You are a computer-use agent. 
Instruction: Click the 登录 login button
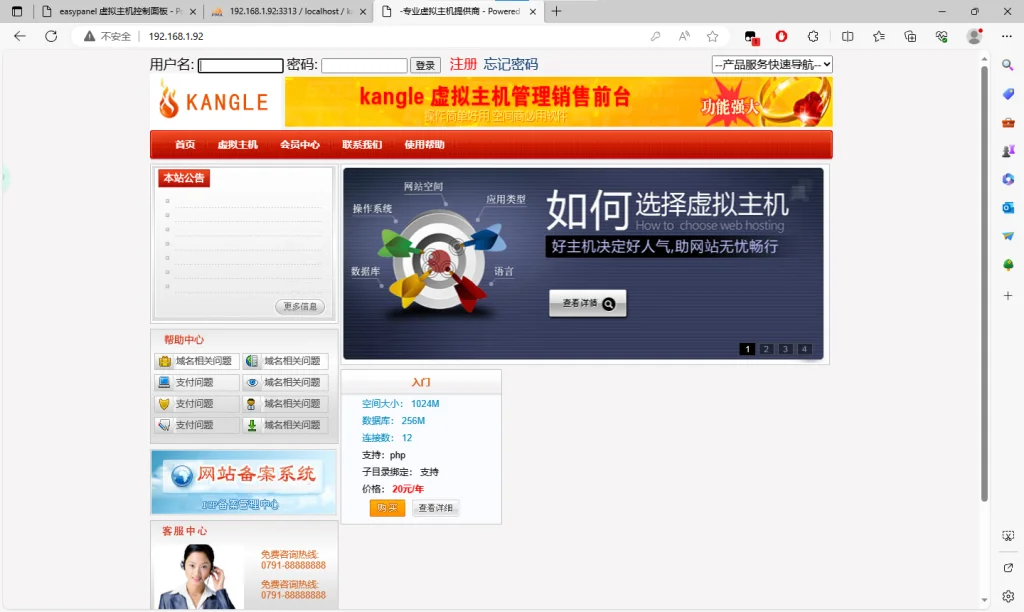(425, 65)
